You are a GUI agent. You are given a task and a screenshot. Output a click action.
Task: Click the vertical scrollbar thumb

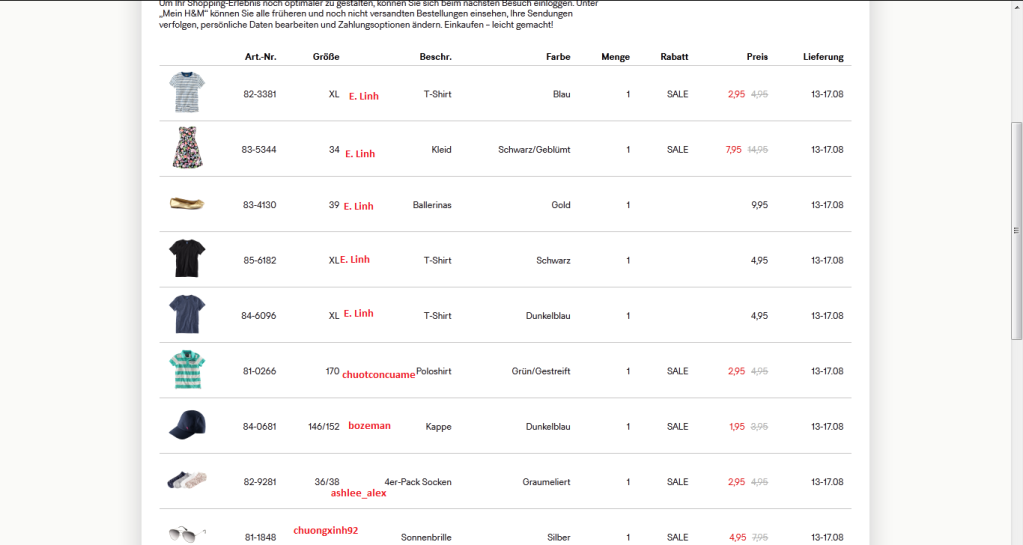1016,230
